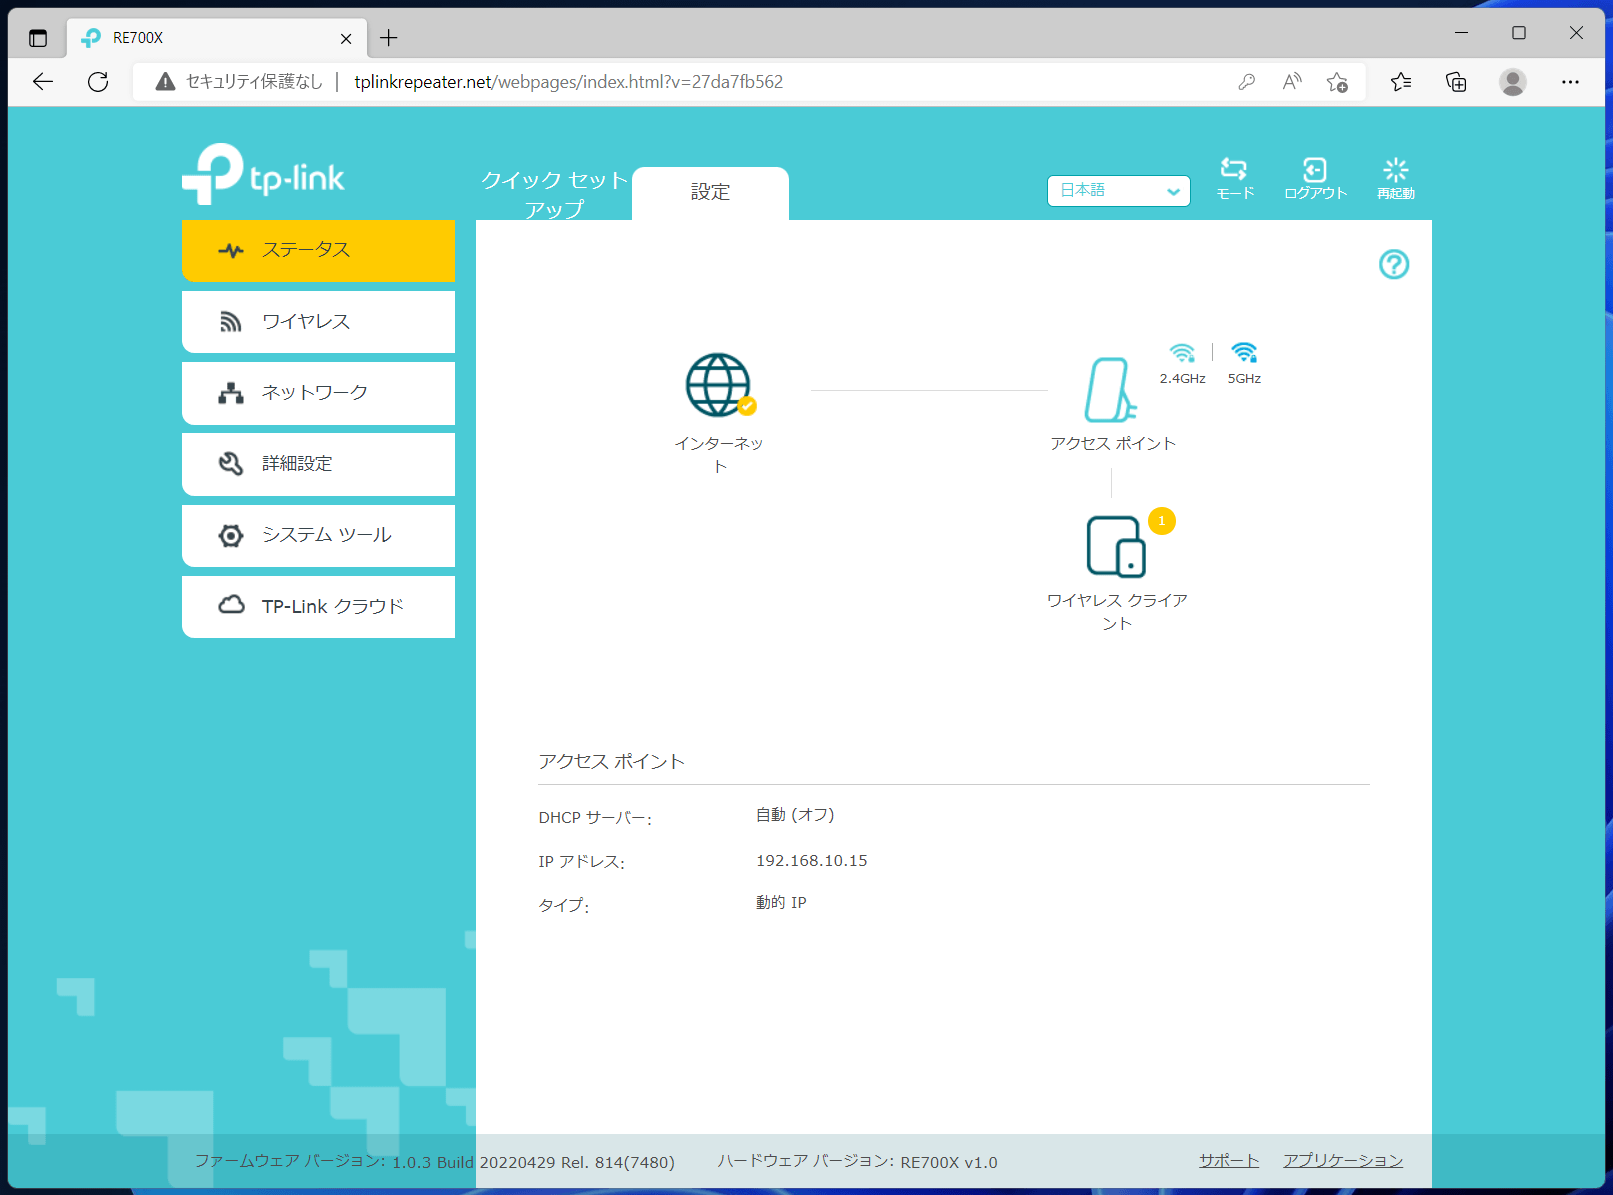The image size is (1613, 1195).
Task: Open the browser profile avatar
Action: [x=1513, y=82]
